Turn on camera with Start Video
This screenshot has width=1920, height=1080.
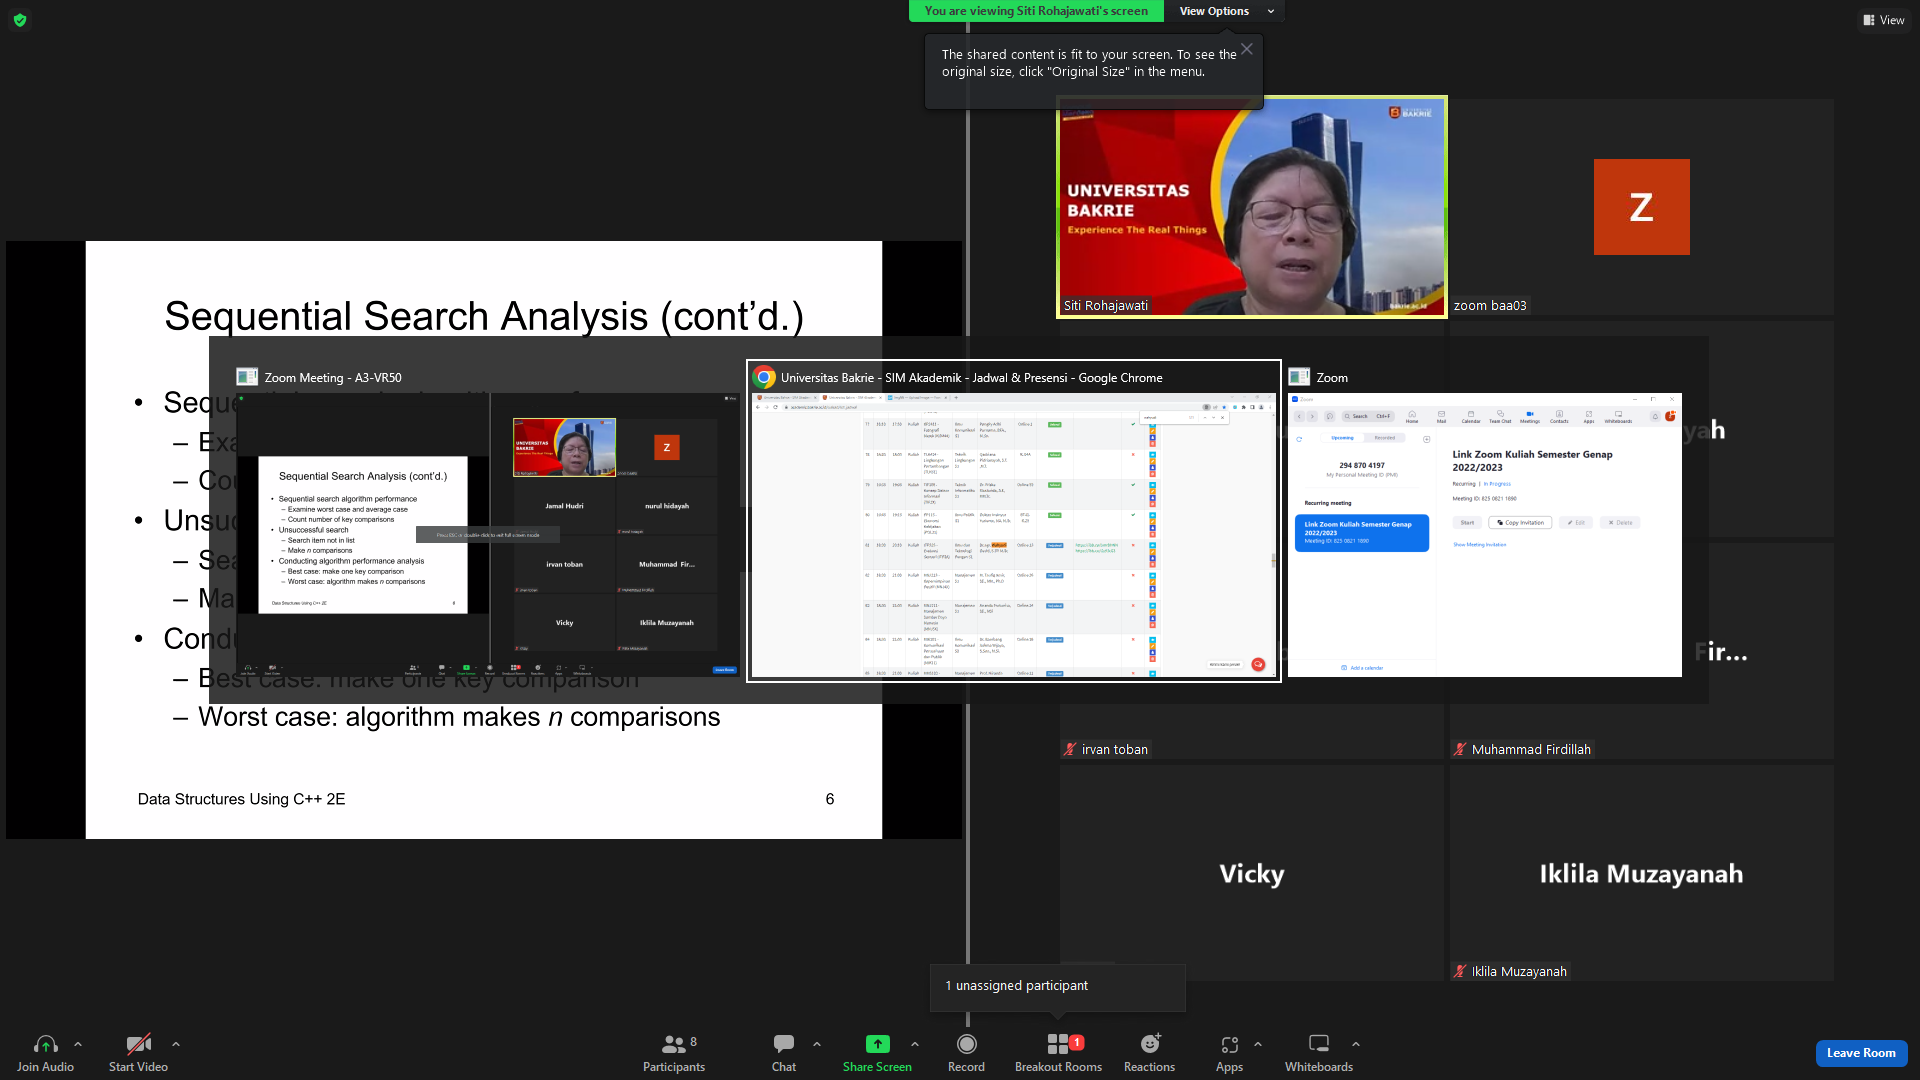click(x=138, y=1052)
